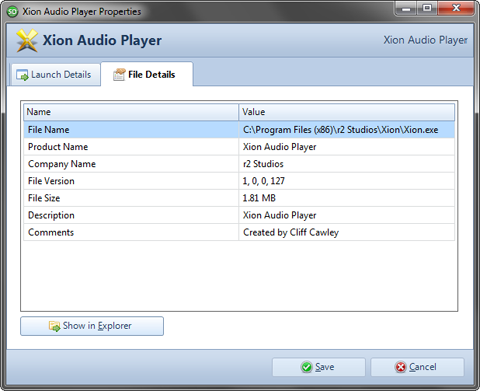This screenshot has width=480, height=391.
Task: Click the Description value Xion Audio Player
Action: click(x=279, y=215)
